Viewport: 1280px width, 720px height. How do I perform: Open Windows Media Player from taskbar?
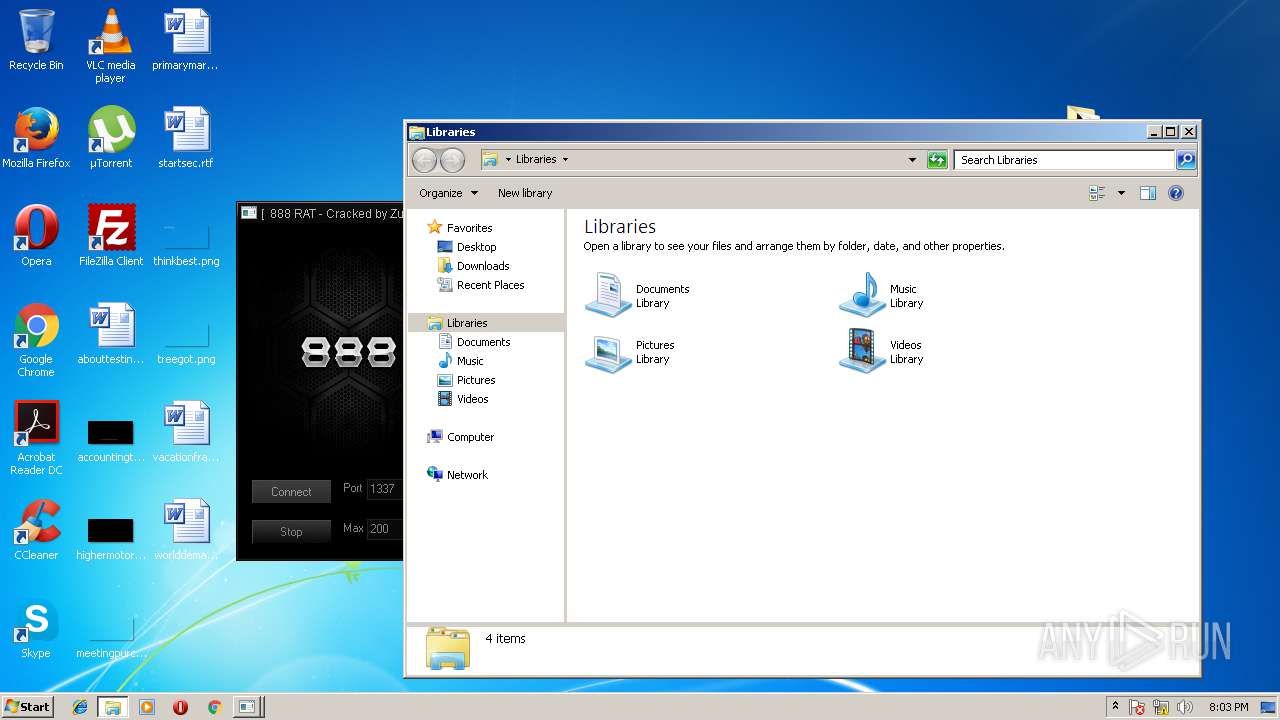point(147,707)
